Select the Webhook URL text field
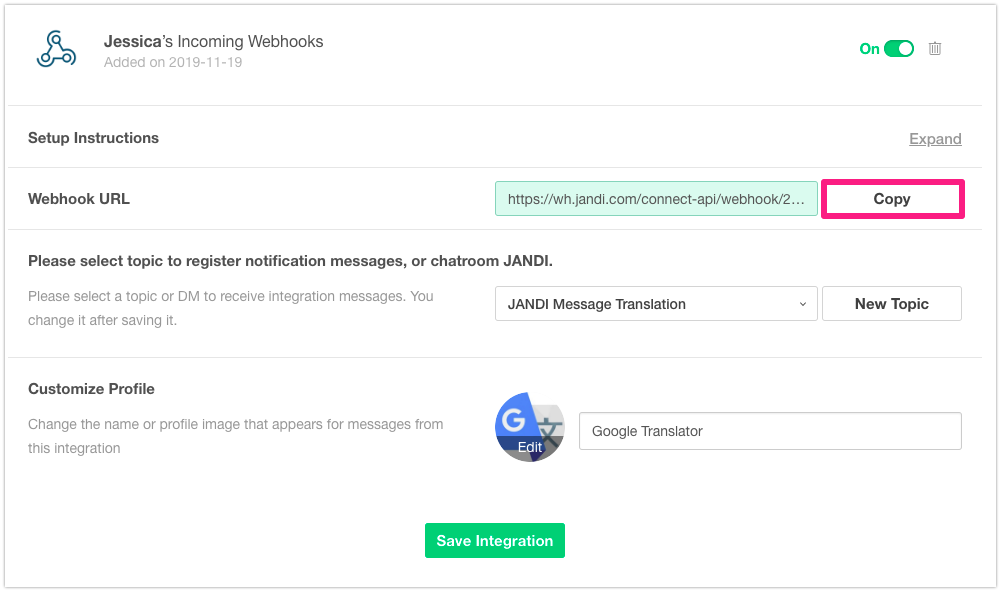This screenshot has width=1001, height=592. coord(656,199)
